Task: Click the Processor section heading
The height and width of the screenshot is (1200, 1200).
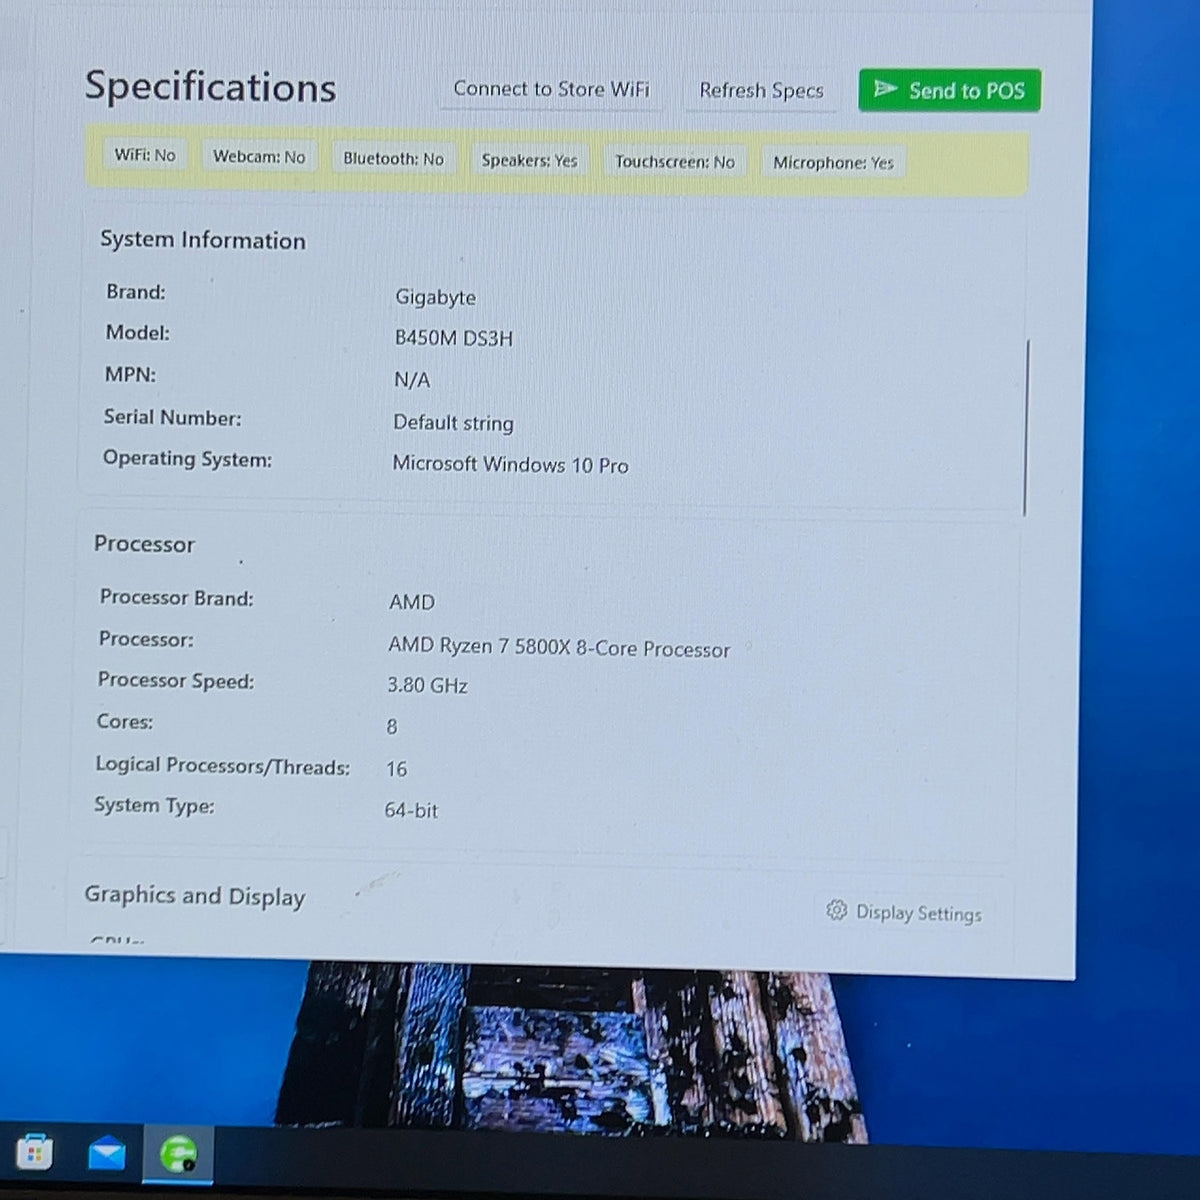Action: pyautogui.click(x=144, y=544)
